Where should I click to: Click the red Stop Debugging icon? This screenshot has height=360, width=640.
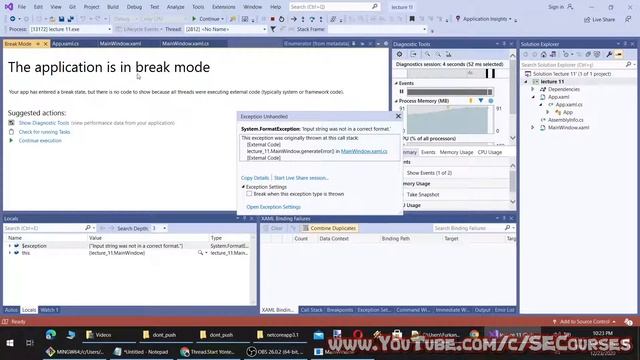(273, 19)
